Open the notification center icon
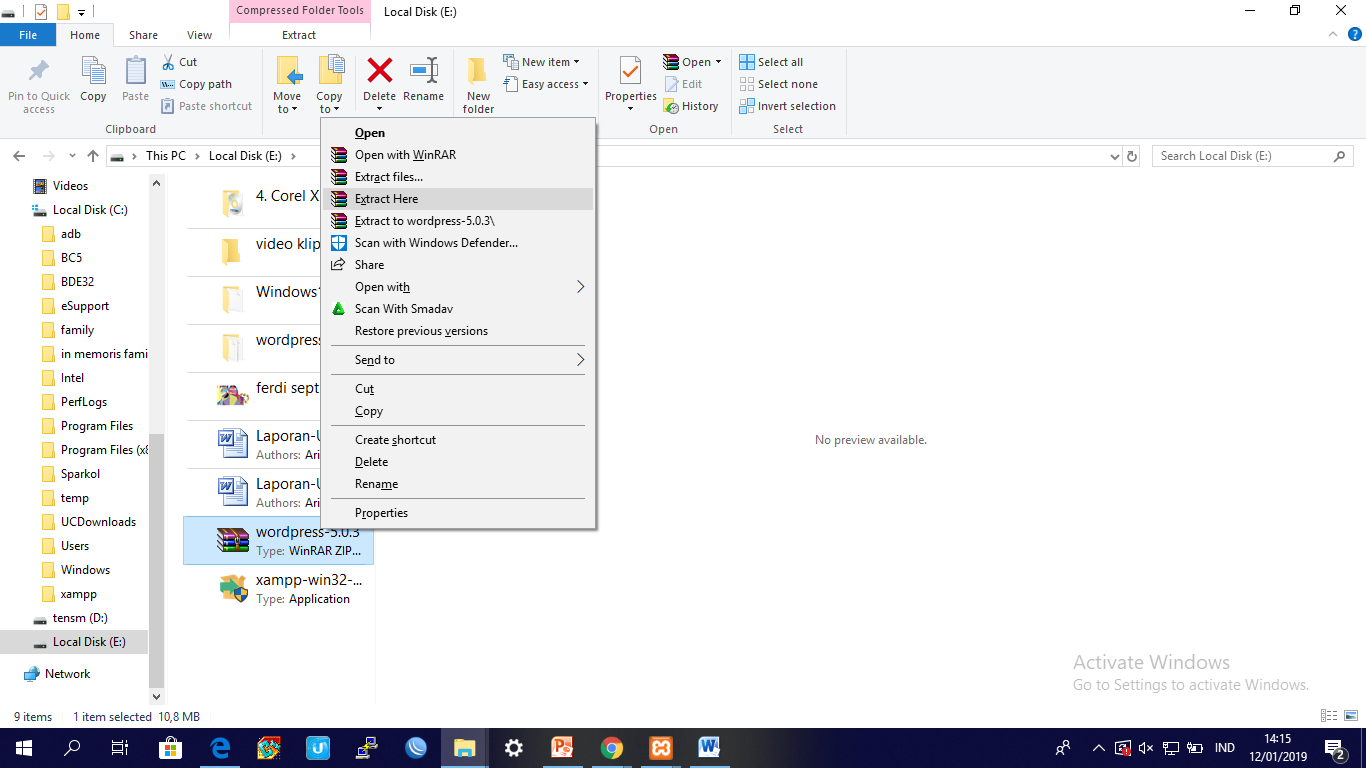 (1334, 748)
